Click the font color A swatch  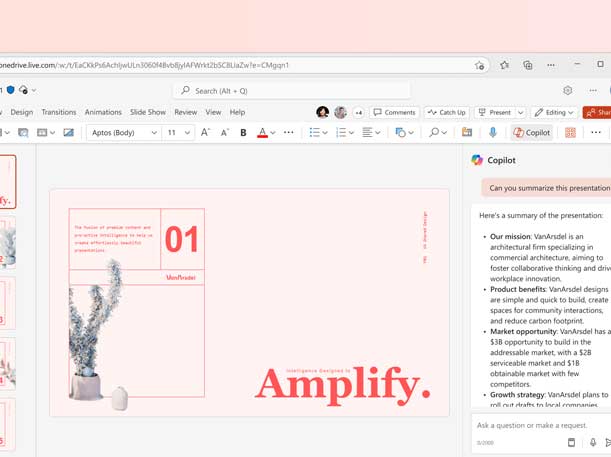[x=262, y=133]
